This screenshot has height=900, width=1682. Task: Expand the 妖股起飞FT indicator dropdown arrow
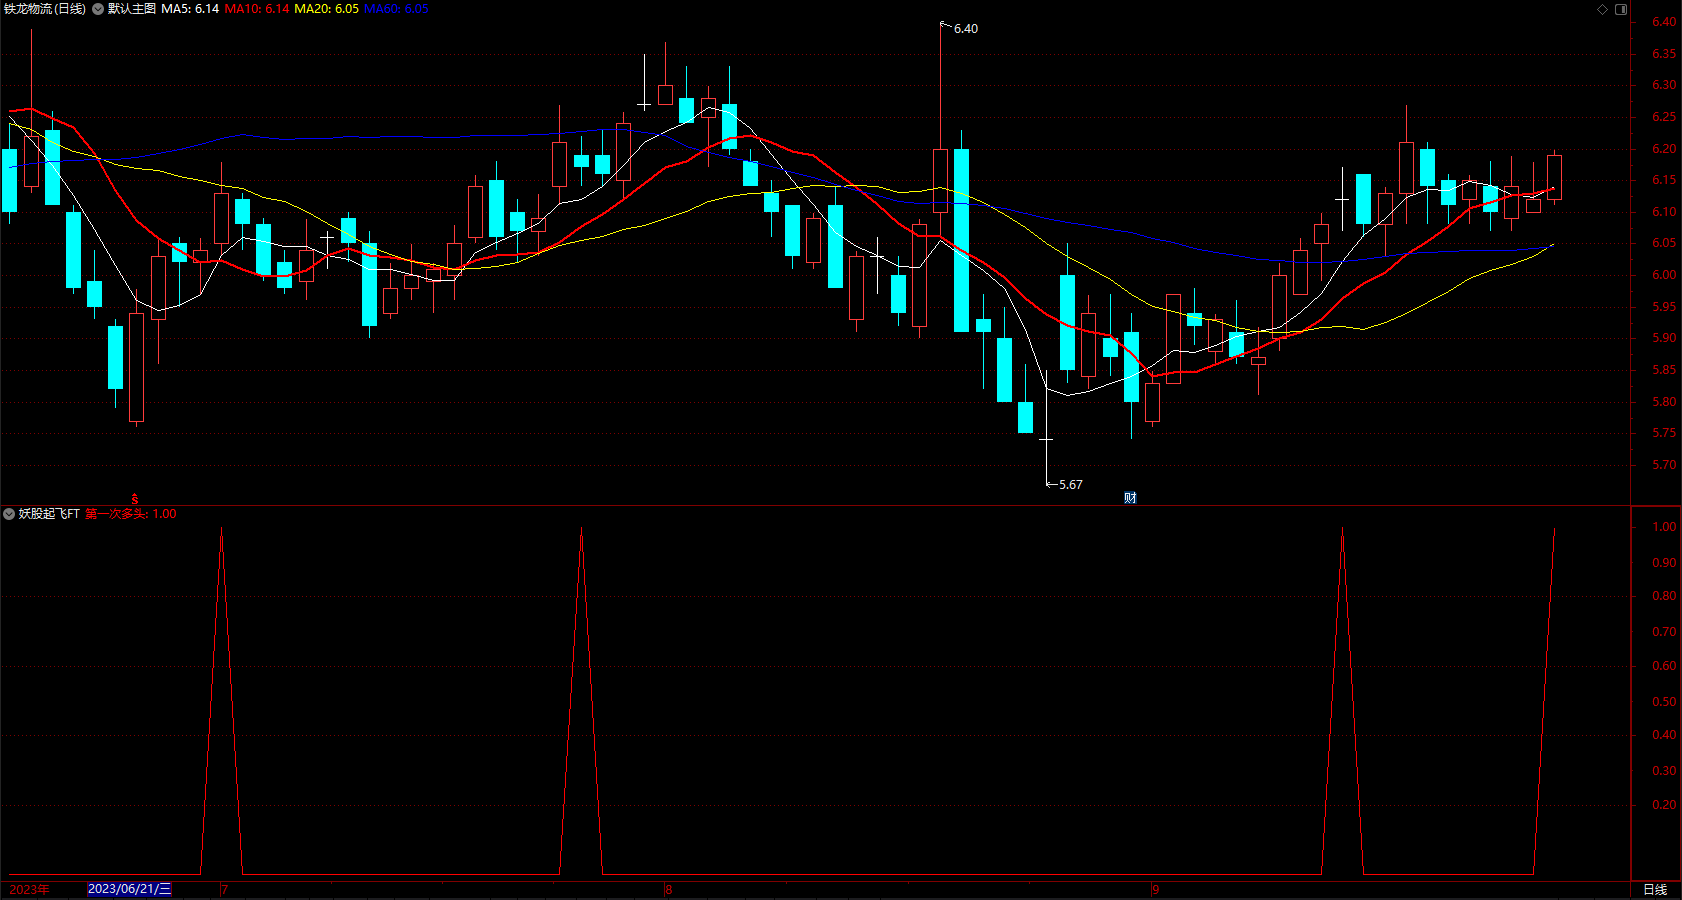(x=9, y=514)
